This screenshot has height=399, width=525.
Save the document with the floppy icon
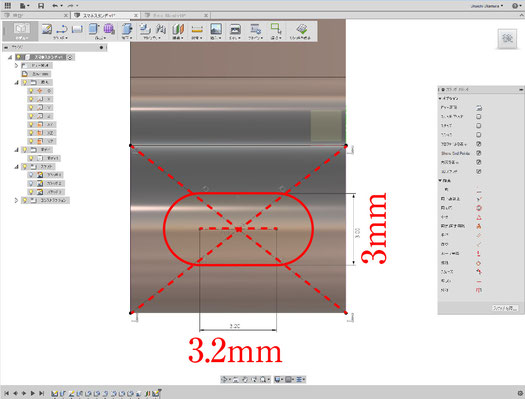(x=41, y=6)
